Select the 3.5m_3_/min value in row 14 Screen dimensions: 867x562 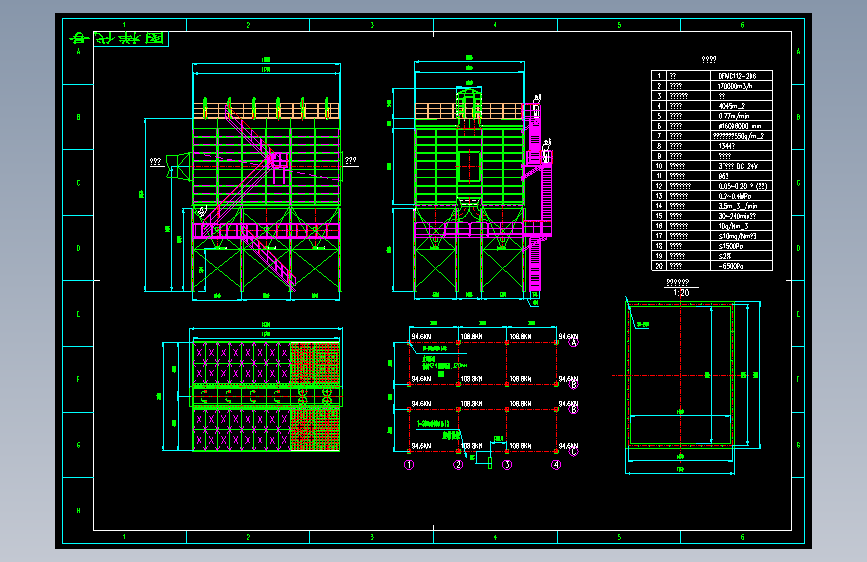738,206
